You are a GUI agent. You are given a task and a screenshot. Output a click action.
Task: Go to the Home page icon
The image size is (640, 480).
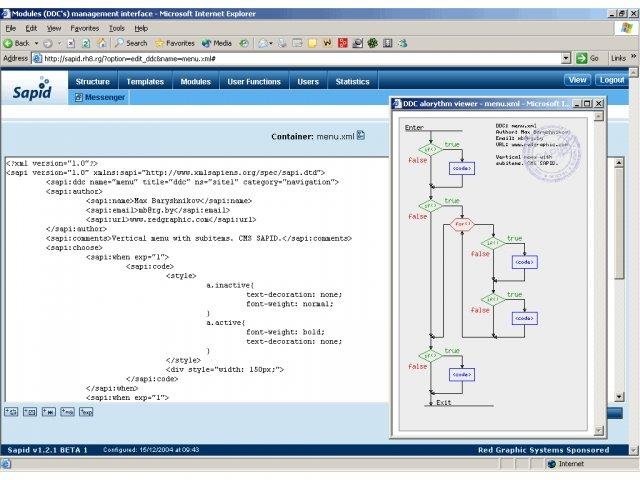point(101,43)
